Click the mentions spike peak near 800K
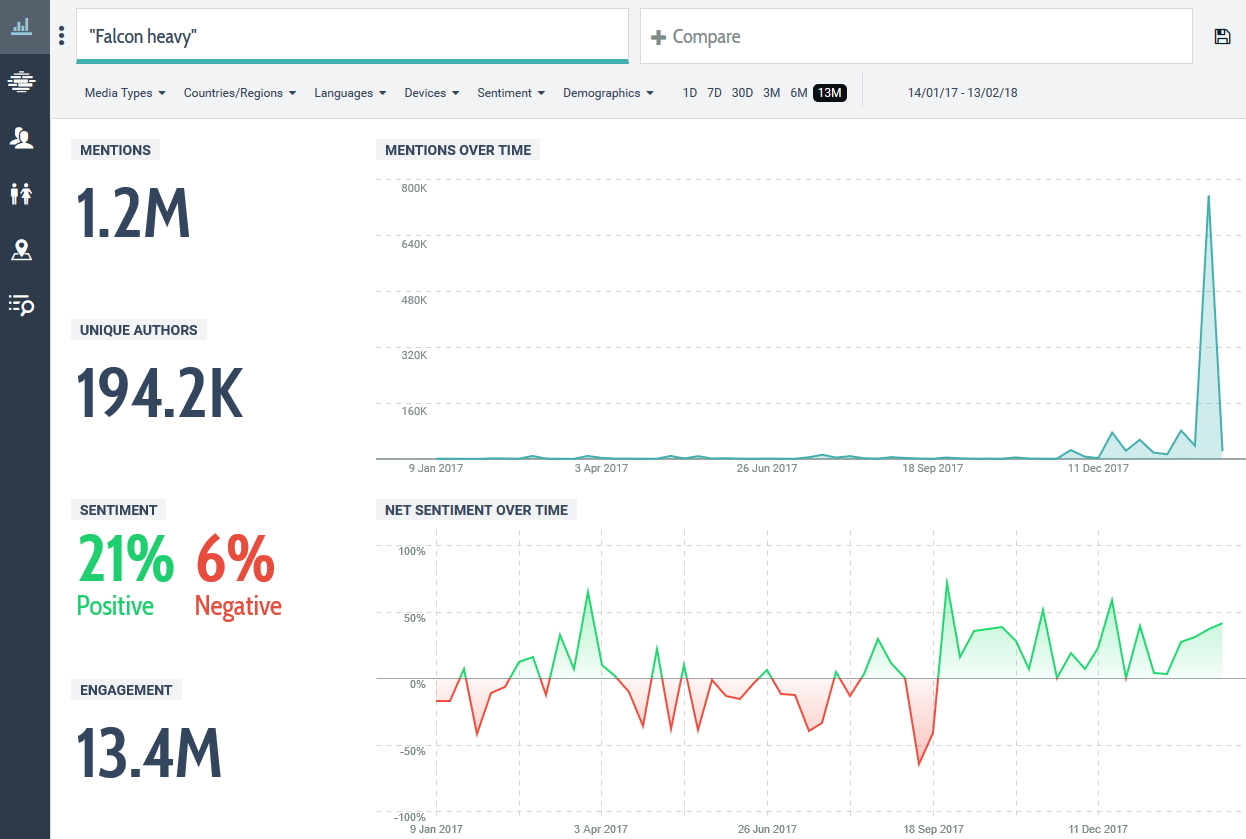 [x=1208, y=196]
